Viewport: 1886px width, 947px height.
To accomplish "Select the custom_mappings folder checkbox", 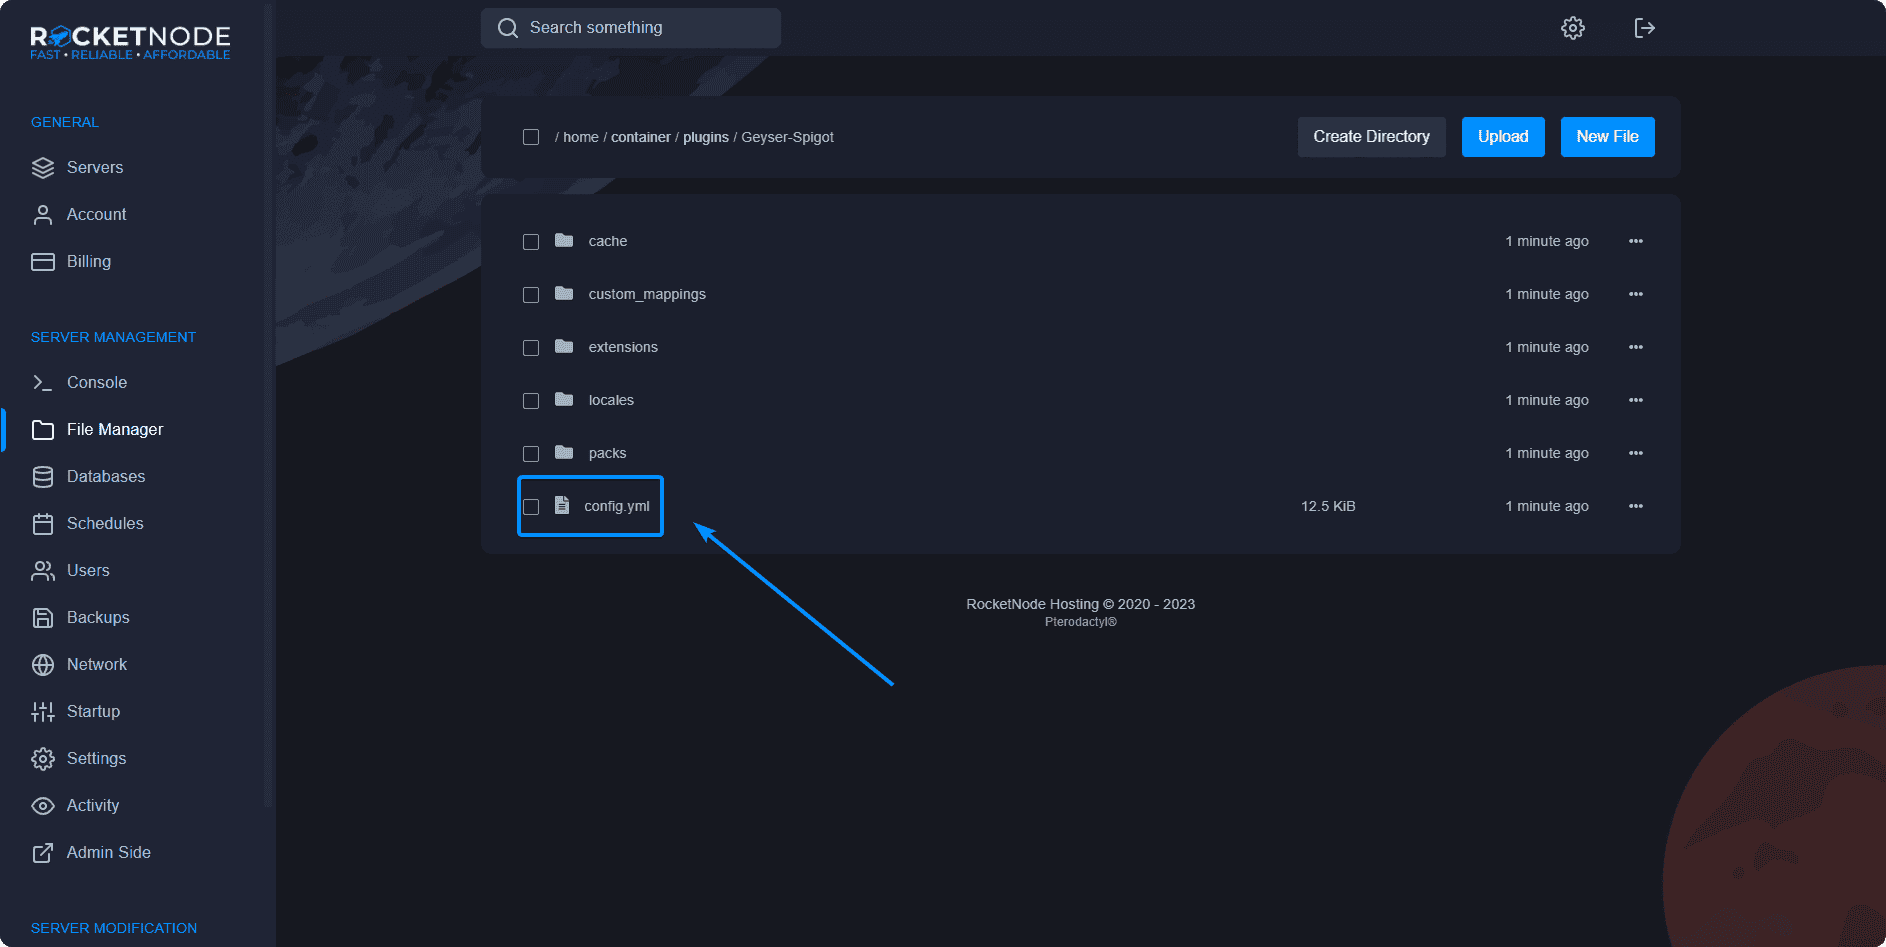I will point(531,295).
